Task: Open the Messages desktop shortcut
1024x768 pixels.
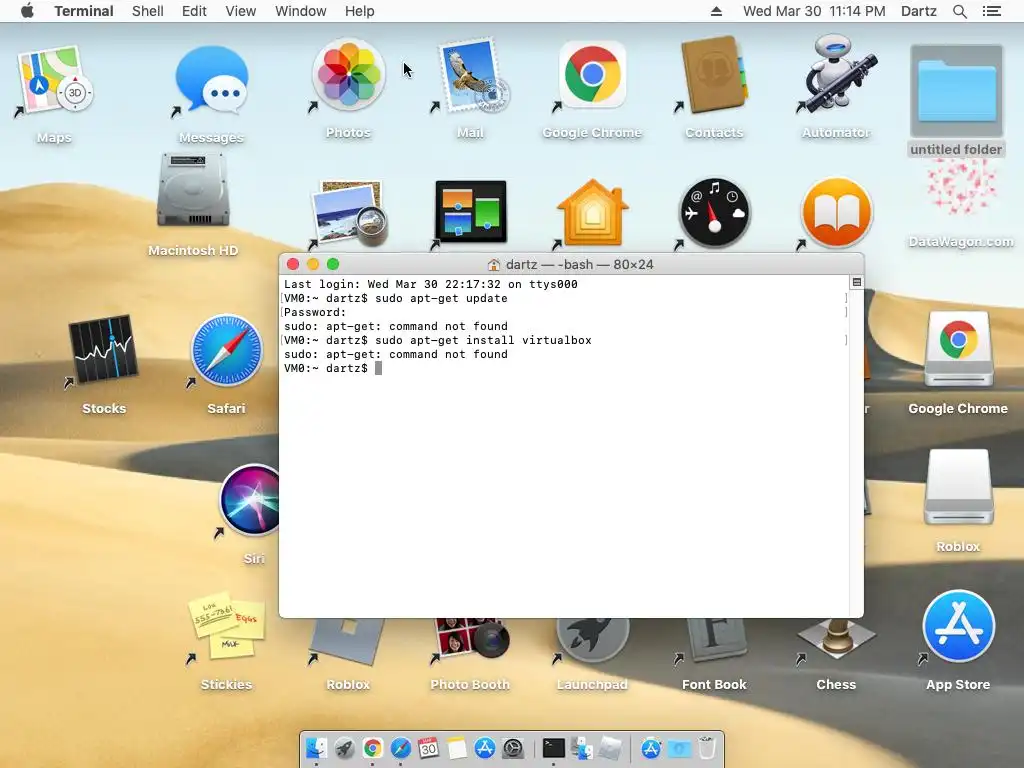Action: coord(212,81)
